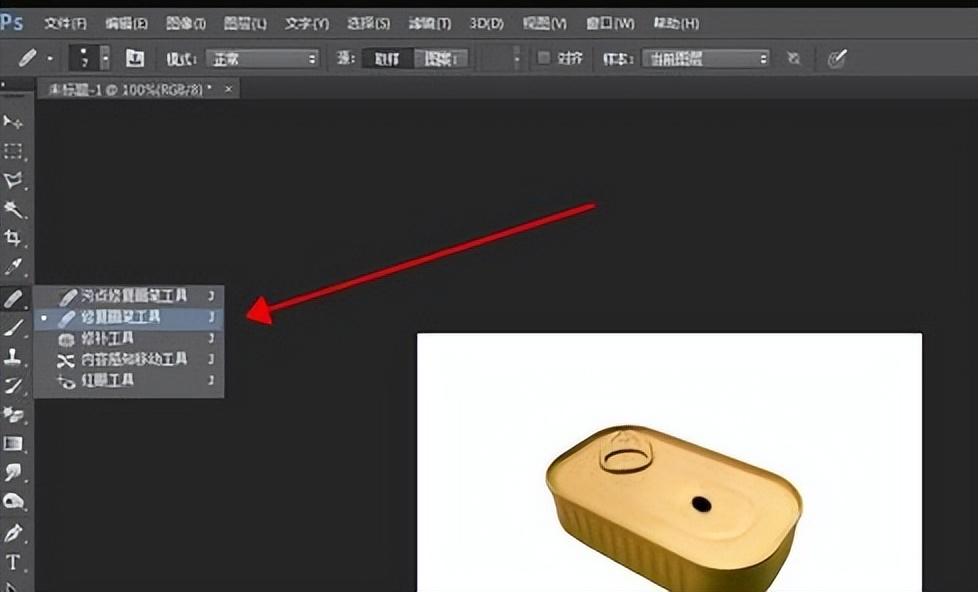Select the Rectangular Marquee tool

pyautogui.click(x=13, y=151)
